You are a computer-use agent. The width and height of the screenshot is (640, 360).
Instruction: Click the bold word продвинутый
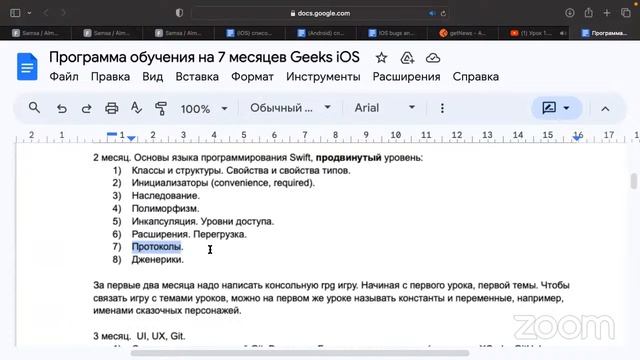349,158
